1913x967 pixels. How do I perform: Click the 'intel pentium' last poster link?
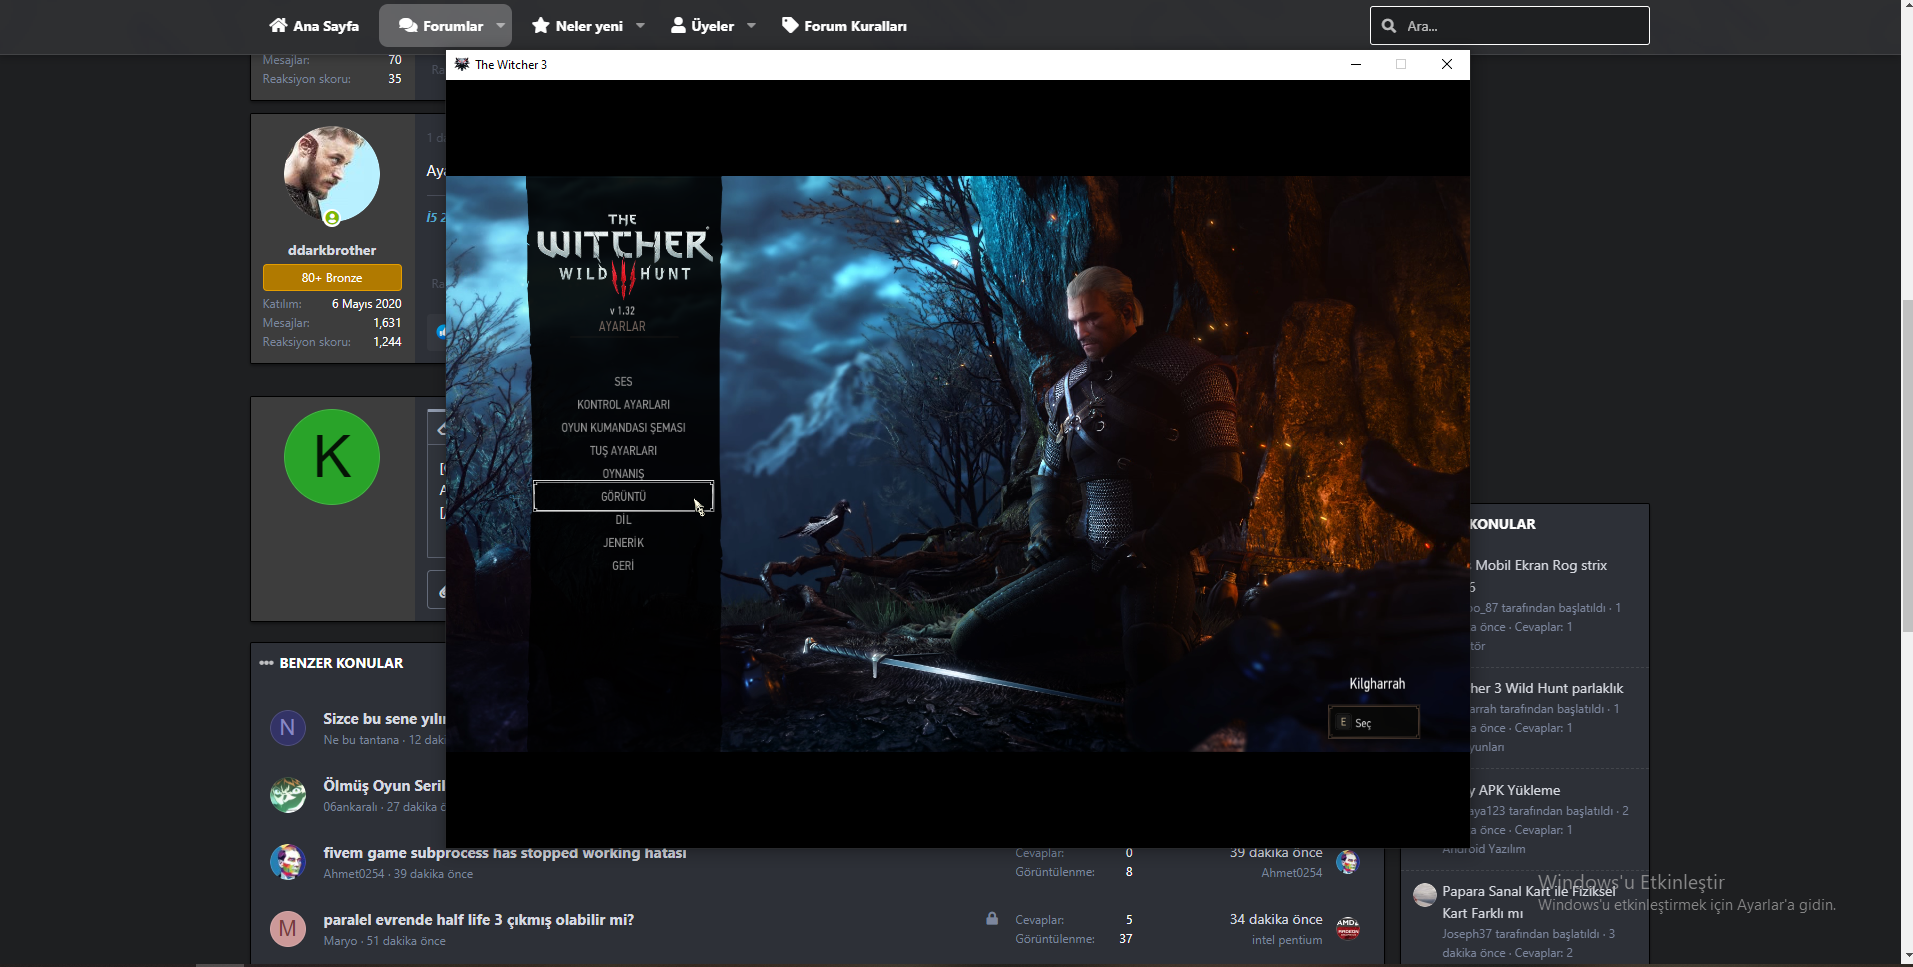tap(1287, 940)
